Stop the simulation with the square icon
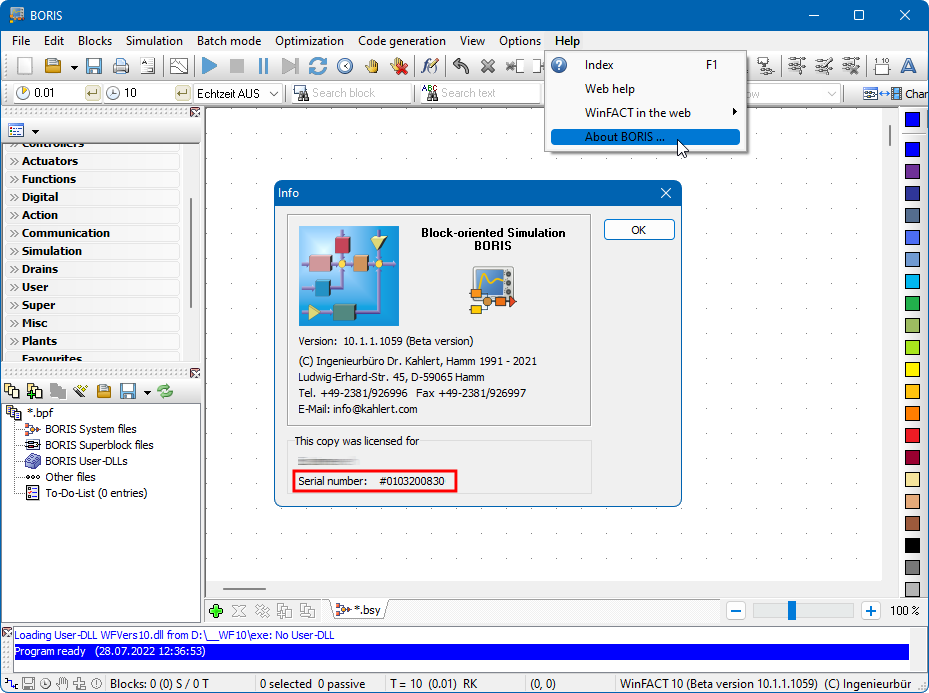929x693 pixels. (x=236, y=66)
